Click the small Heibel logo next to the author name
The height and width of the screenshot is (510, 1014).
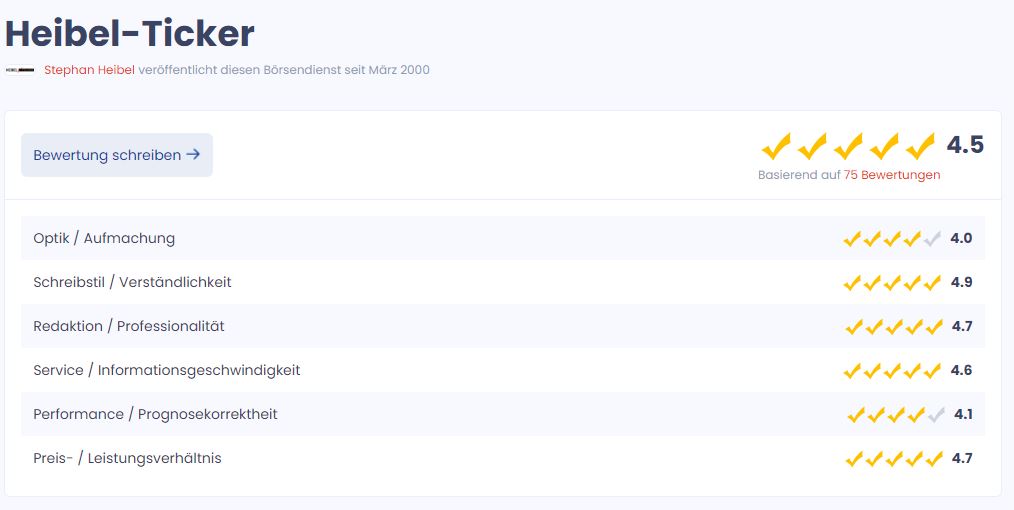pyautogui.click(x=20, y=70)
